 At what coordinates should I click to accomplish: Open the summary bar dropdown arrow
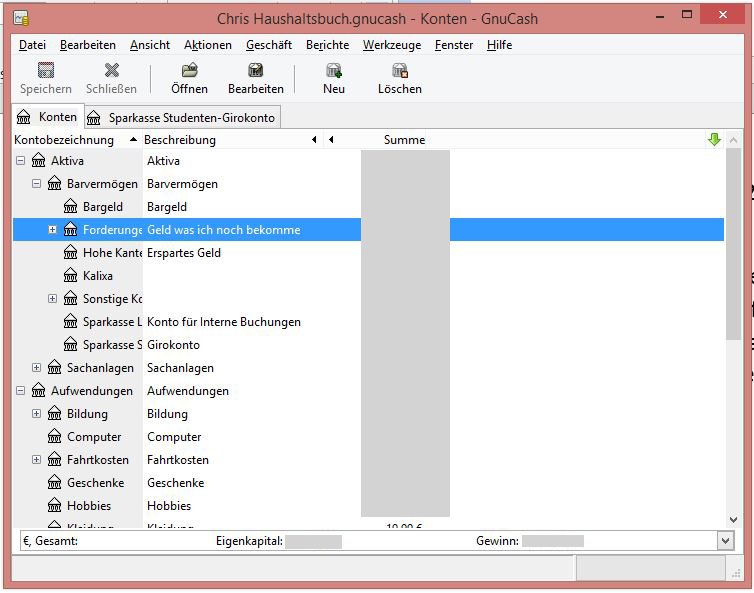726,541
